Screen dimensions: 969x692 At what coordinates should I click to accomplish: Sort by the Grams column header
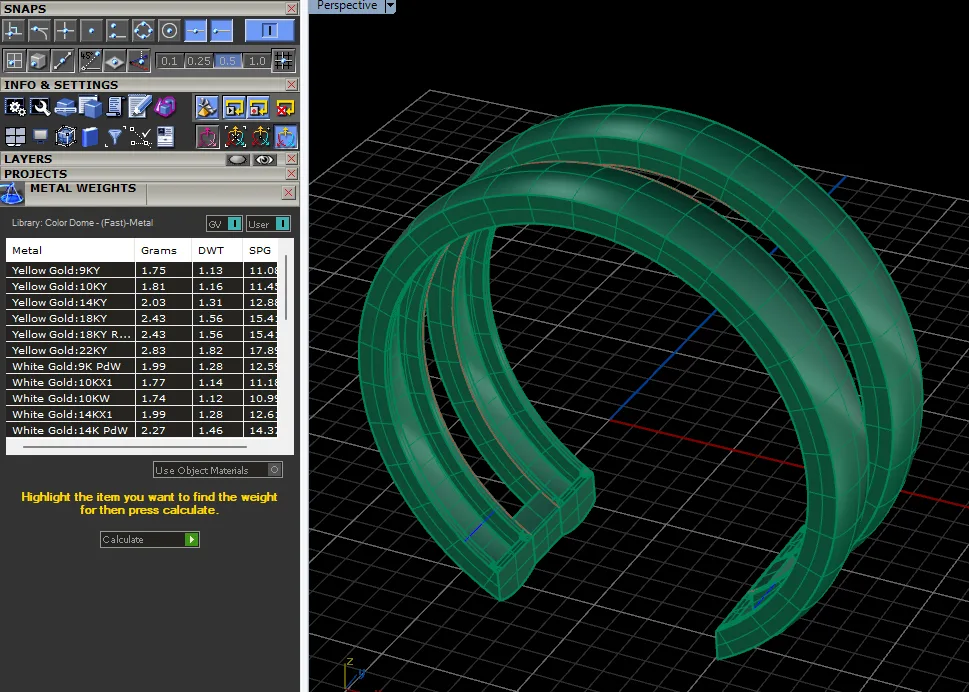coord(163,250)
